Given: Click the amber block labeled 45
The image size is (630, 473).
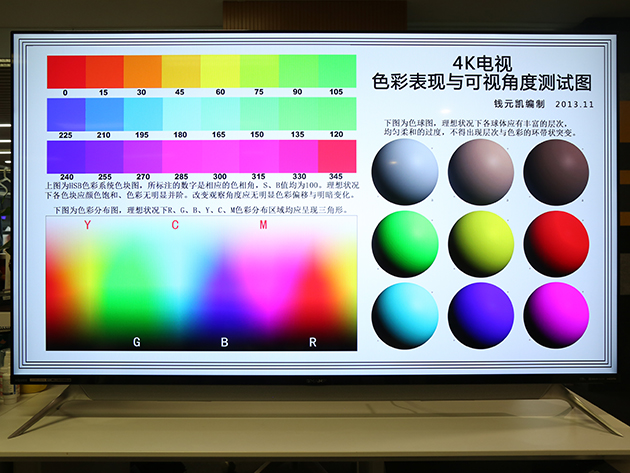Looking at the screenshot, I should [181, 72].
